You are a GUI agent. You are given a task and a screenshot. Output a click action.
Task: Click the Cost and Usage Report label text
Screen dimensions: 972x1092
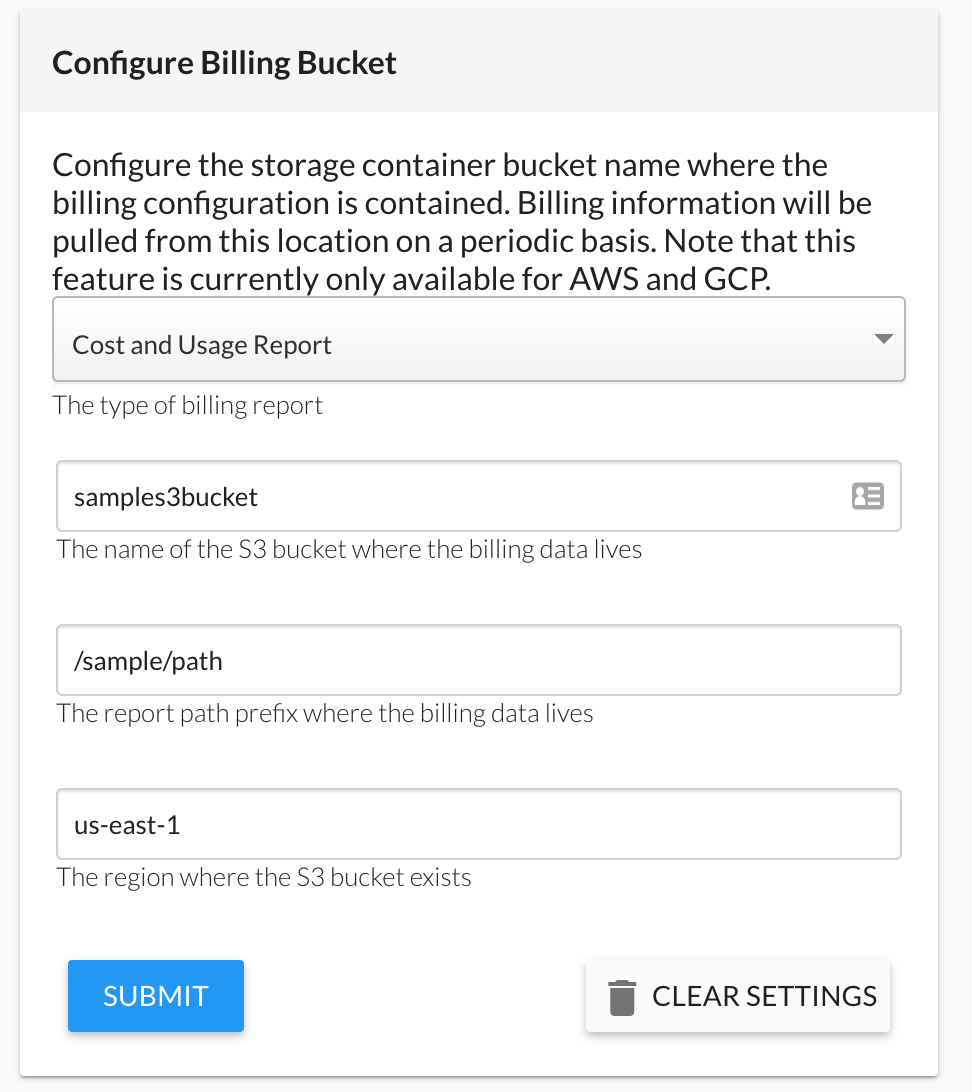coord(201,344)
